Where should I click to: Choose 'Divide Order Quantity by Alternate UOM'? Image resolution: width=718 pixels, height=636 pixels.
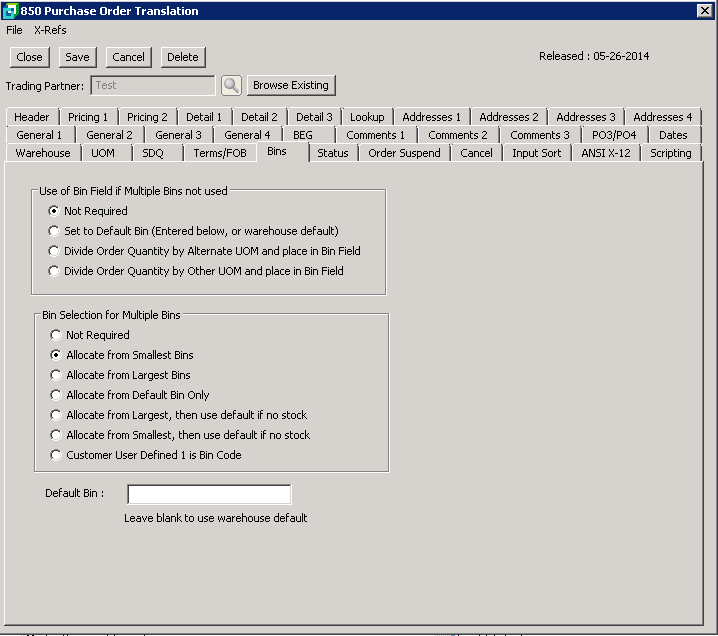[54, 251]
